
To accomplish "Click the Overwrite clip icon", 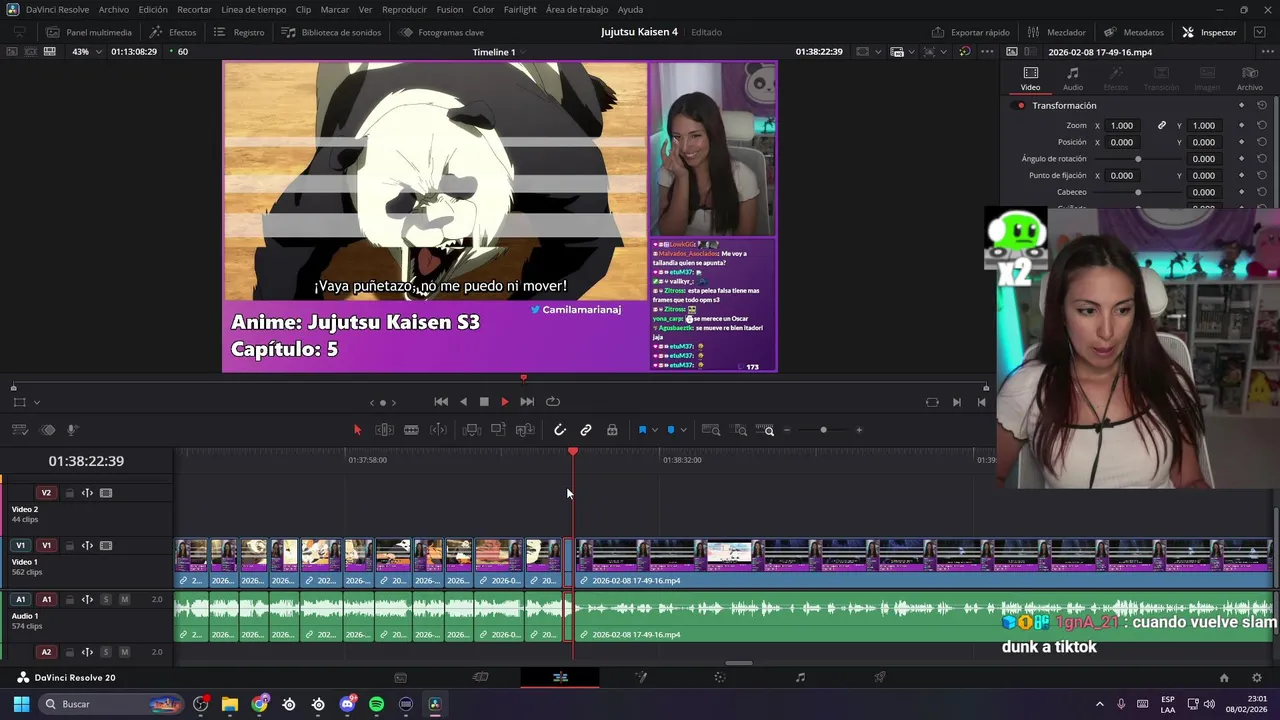I will point(498,430).
